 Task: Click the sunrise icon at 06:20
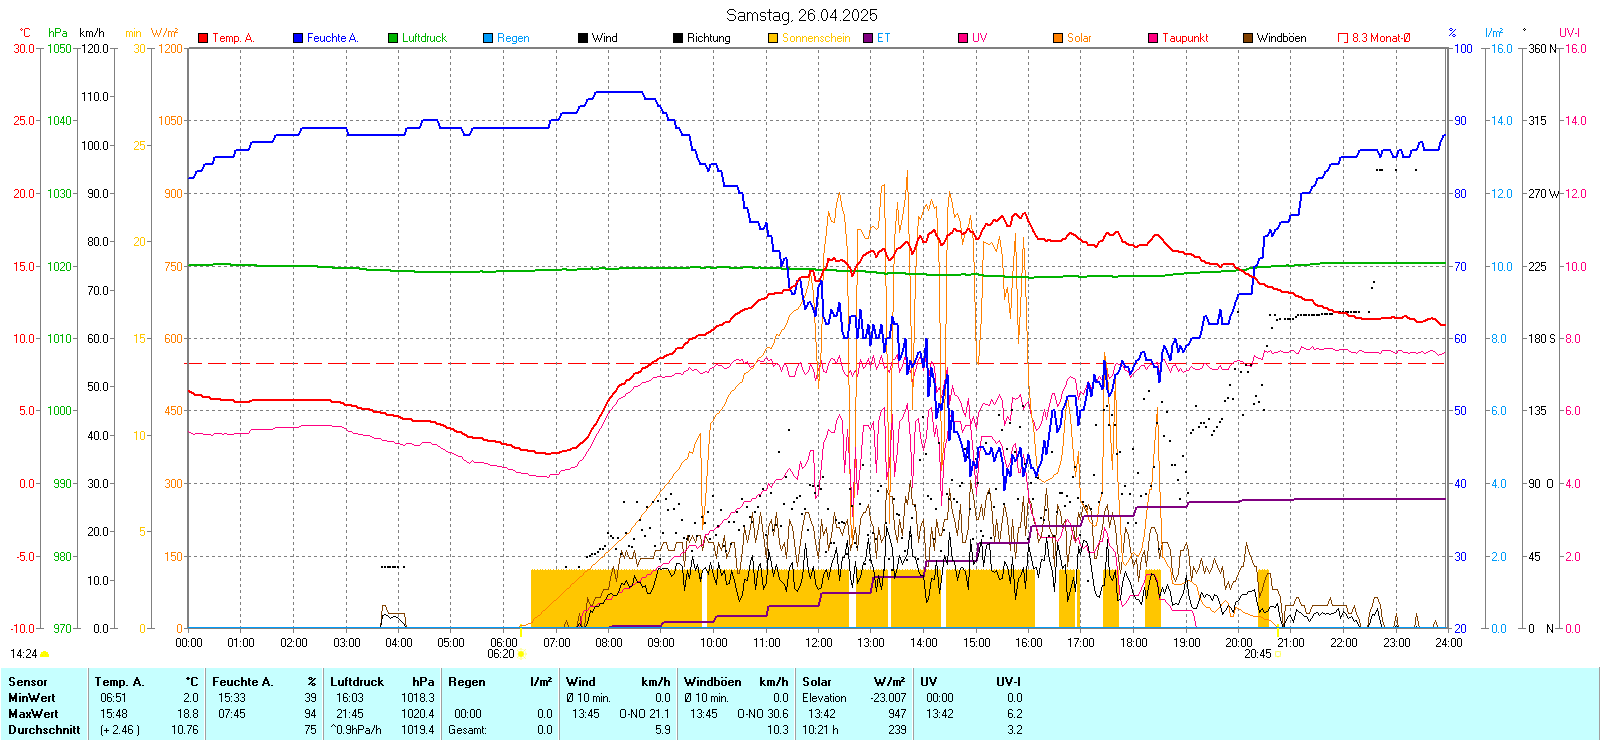click(x=521, y=654)
